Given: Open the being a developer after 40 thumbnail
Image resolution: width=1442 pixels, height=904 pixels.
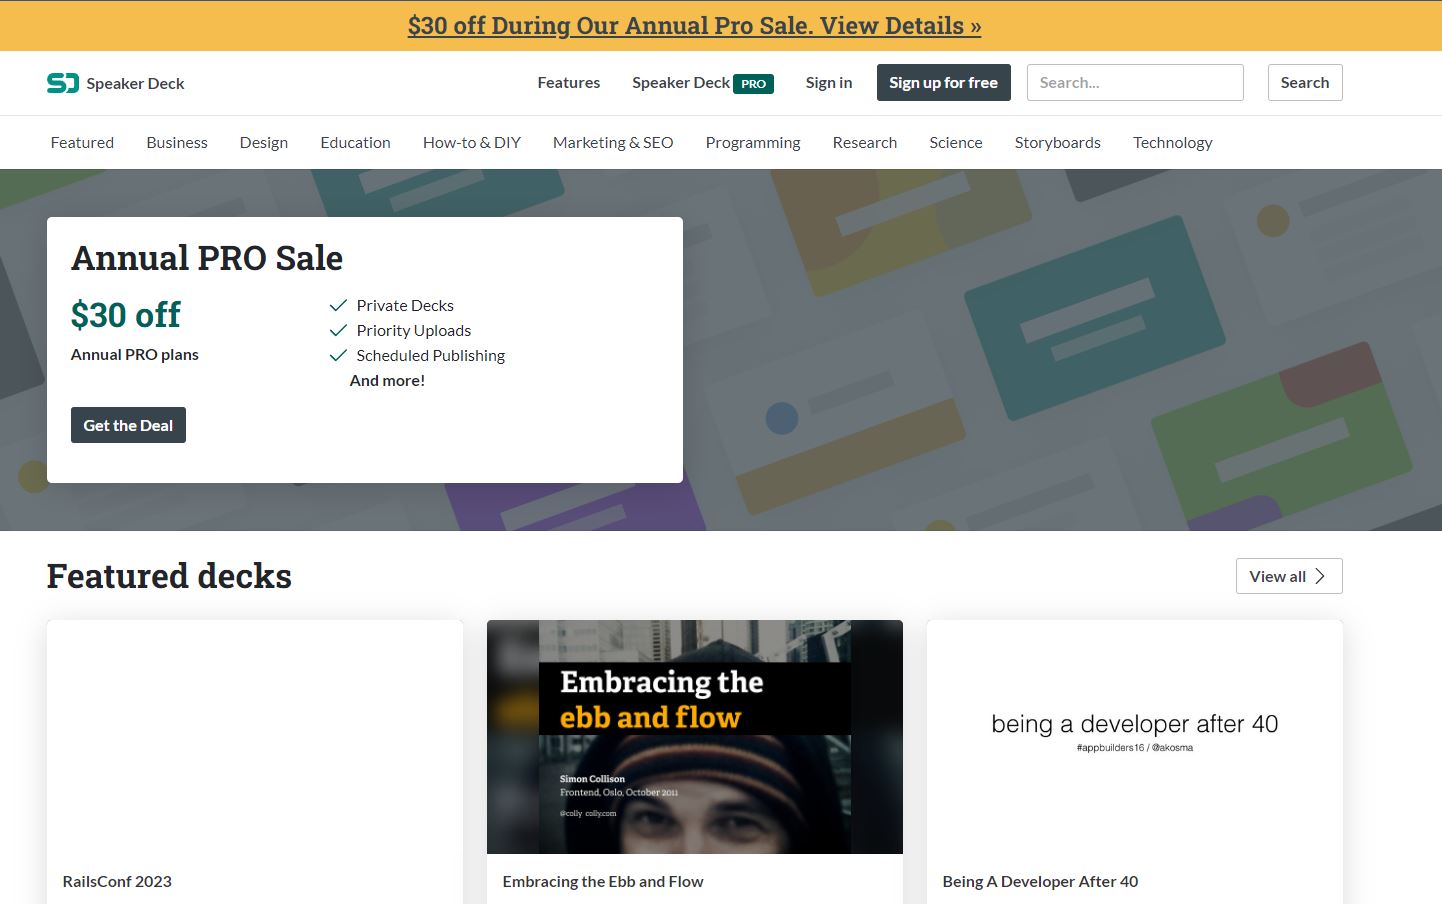Looking at the screenshot, I should [1135, 737].
